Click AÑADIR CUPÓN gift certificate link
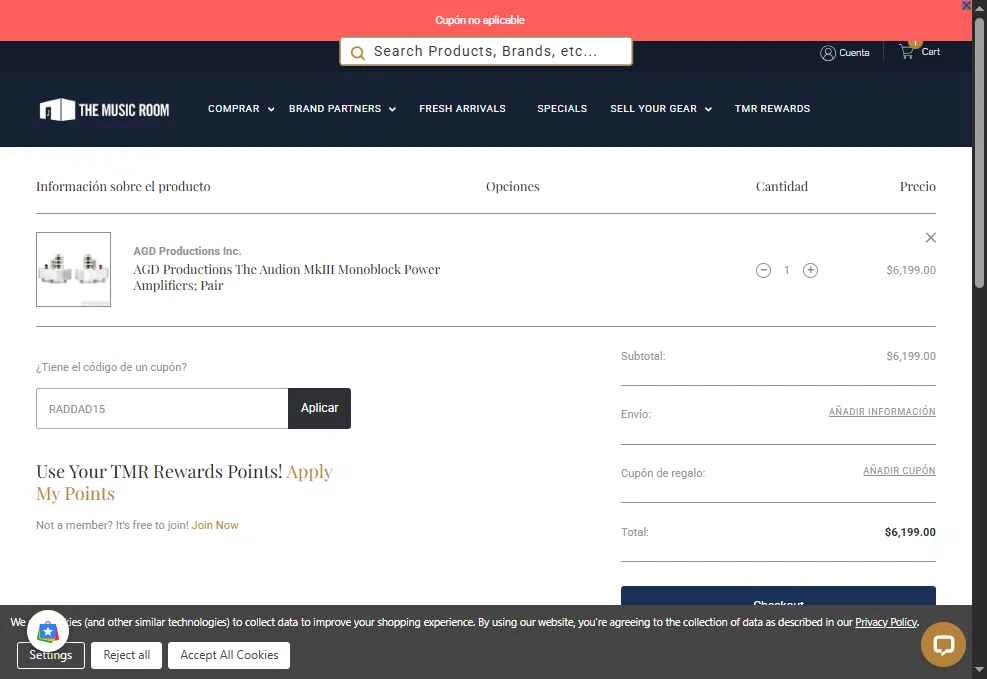Screen dimensions: 987x679 click(x=899, y=471)
